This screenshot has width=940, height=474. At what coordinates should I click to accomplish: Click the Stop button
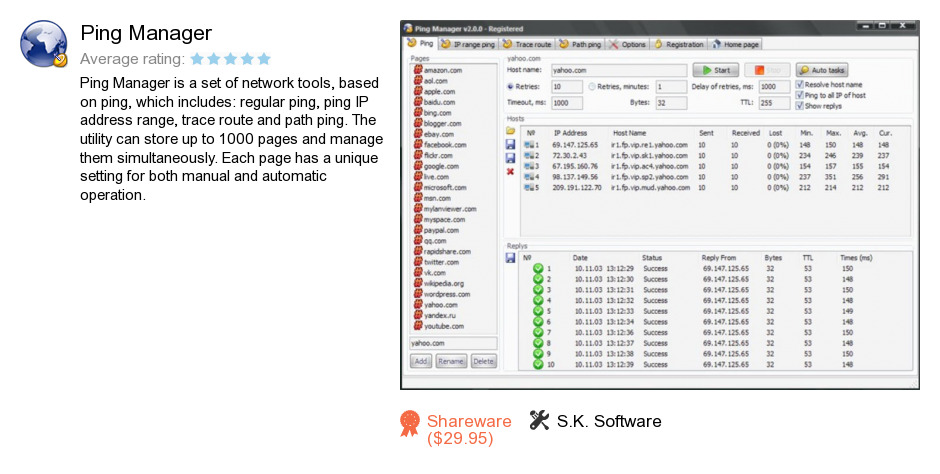[767, 70]
